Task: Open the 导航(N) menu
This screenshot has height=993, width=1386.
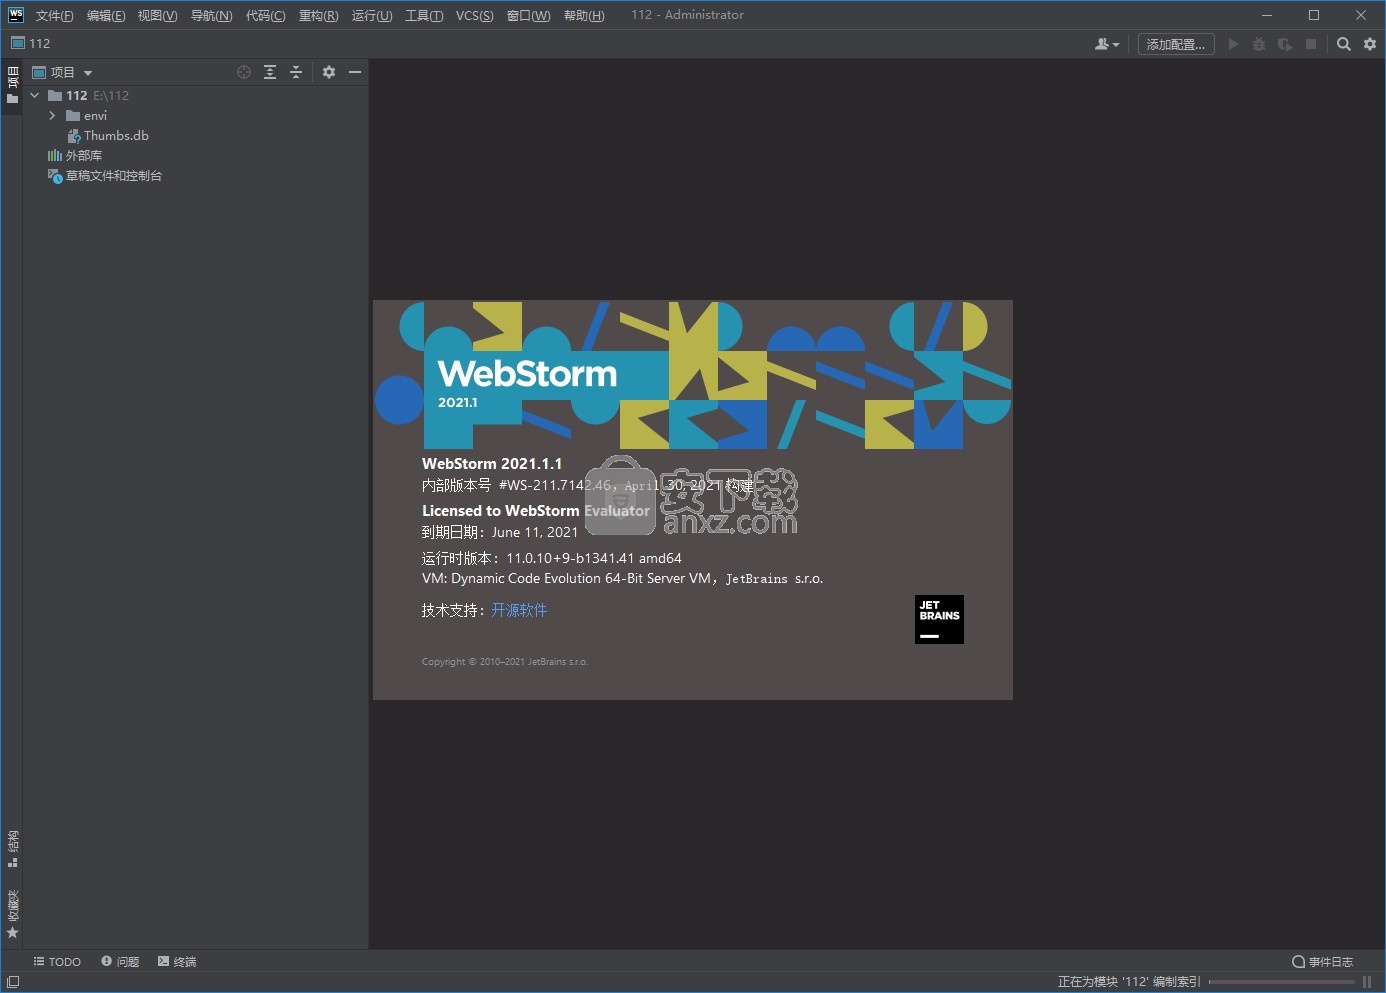Action: [x=211, y=15]
